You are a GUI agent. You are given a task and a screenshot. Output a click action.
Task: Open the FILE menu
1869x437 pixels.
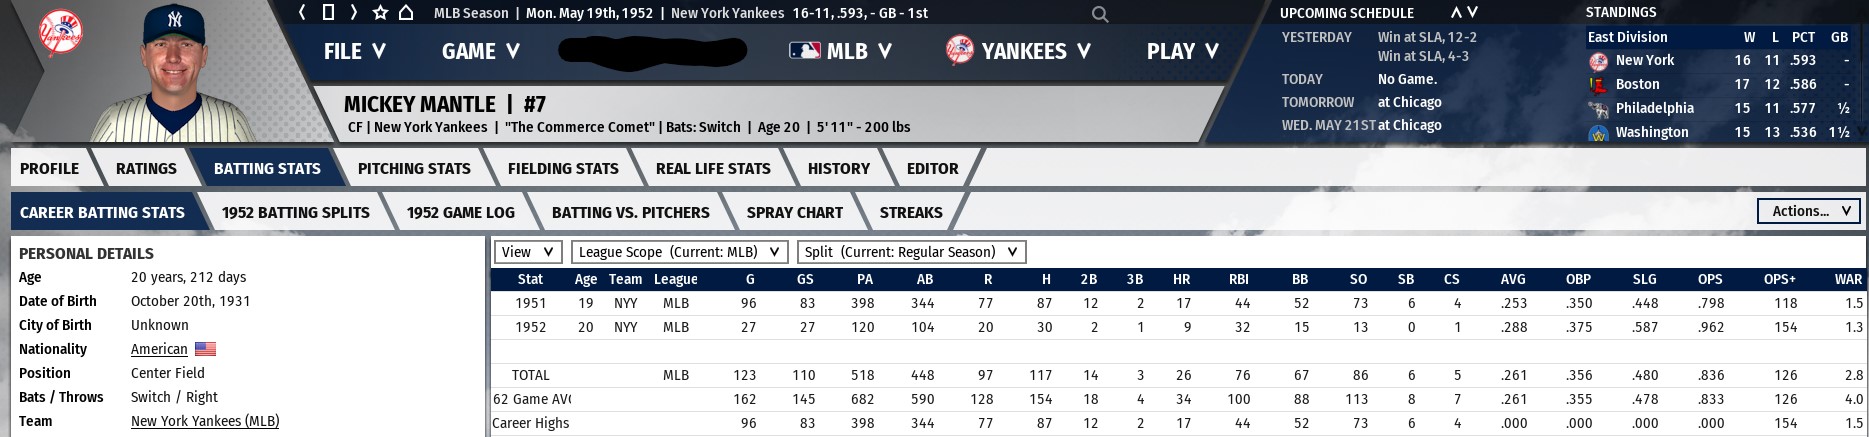[354, 51]
